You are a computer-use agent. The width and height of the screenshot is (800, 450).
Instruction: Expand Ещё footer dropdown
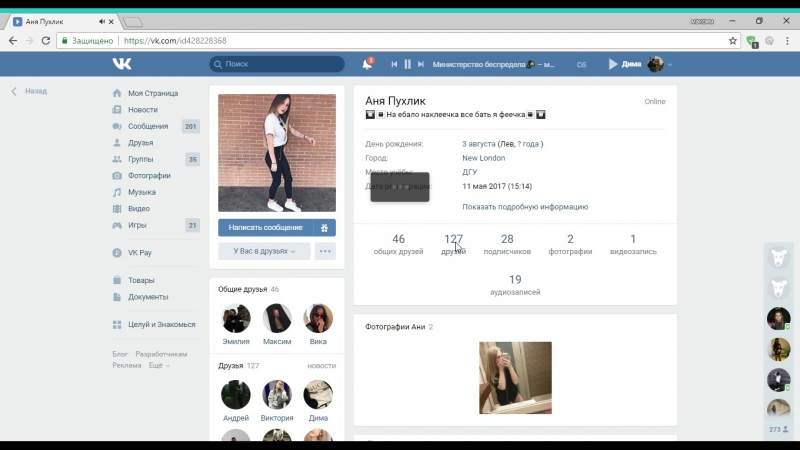tap(159, 365)
